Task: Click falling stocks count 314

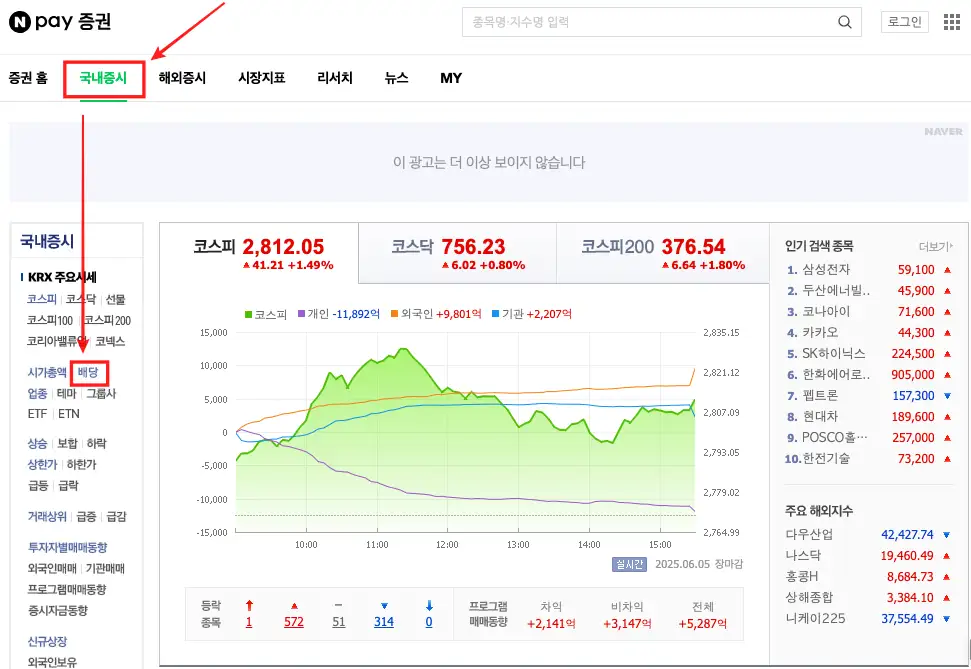Action: 384,622
